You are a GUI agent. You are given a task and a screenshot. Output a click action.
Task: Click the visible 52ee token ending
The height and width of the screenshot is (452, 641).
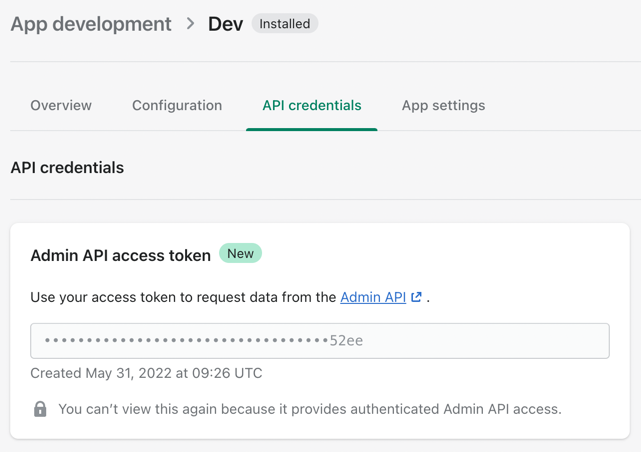[346, 341]
